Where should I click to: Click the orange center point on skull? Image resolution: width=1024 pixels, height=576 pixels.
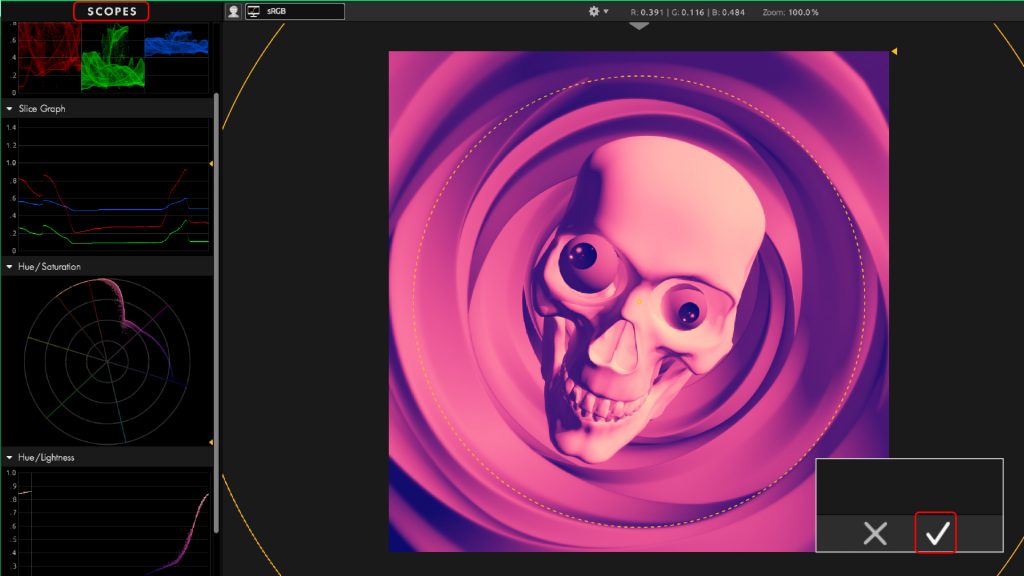pyautogui.click(x=639, y=300)
